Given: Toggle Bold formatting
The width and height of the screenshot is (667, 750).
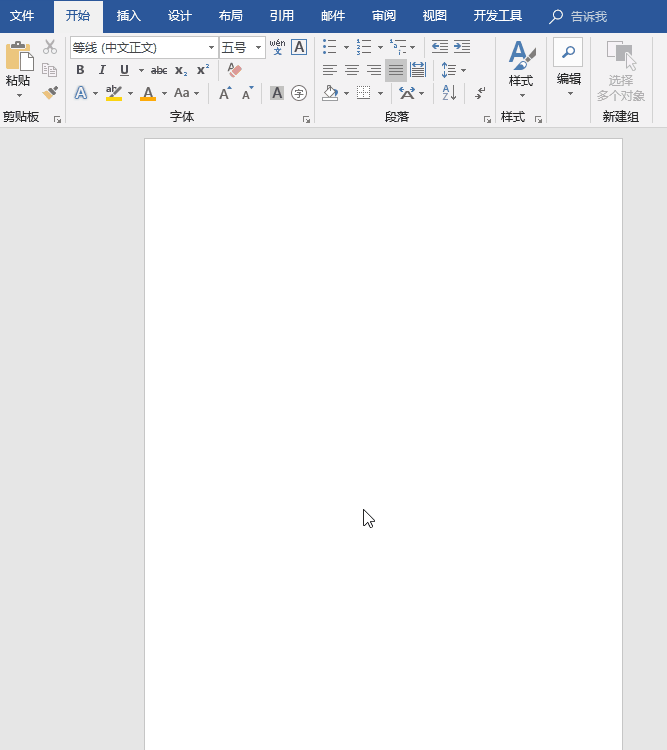Looking at the screenshot, I should pos(80,70).
